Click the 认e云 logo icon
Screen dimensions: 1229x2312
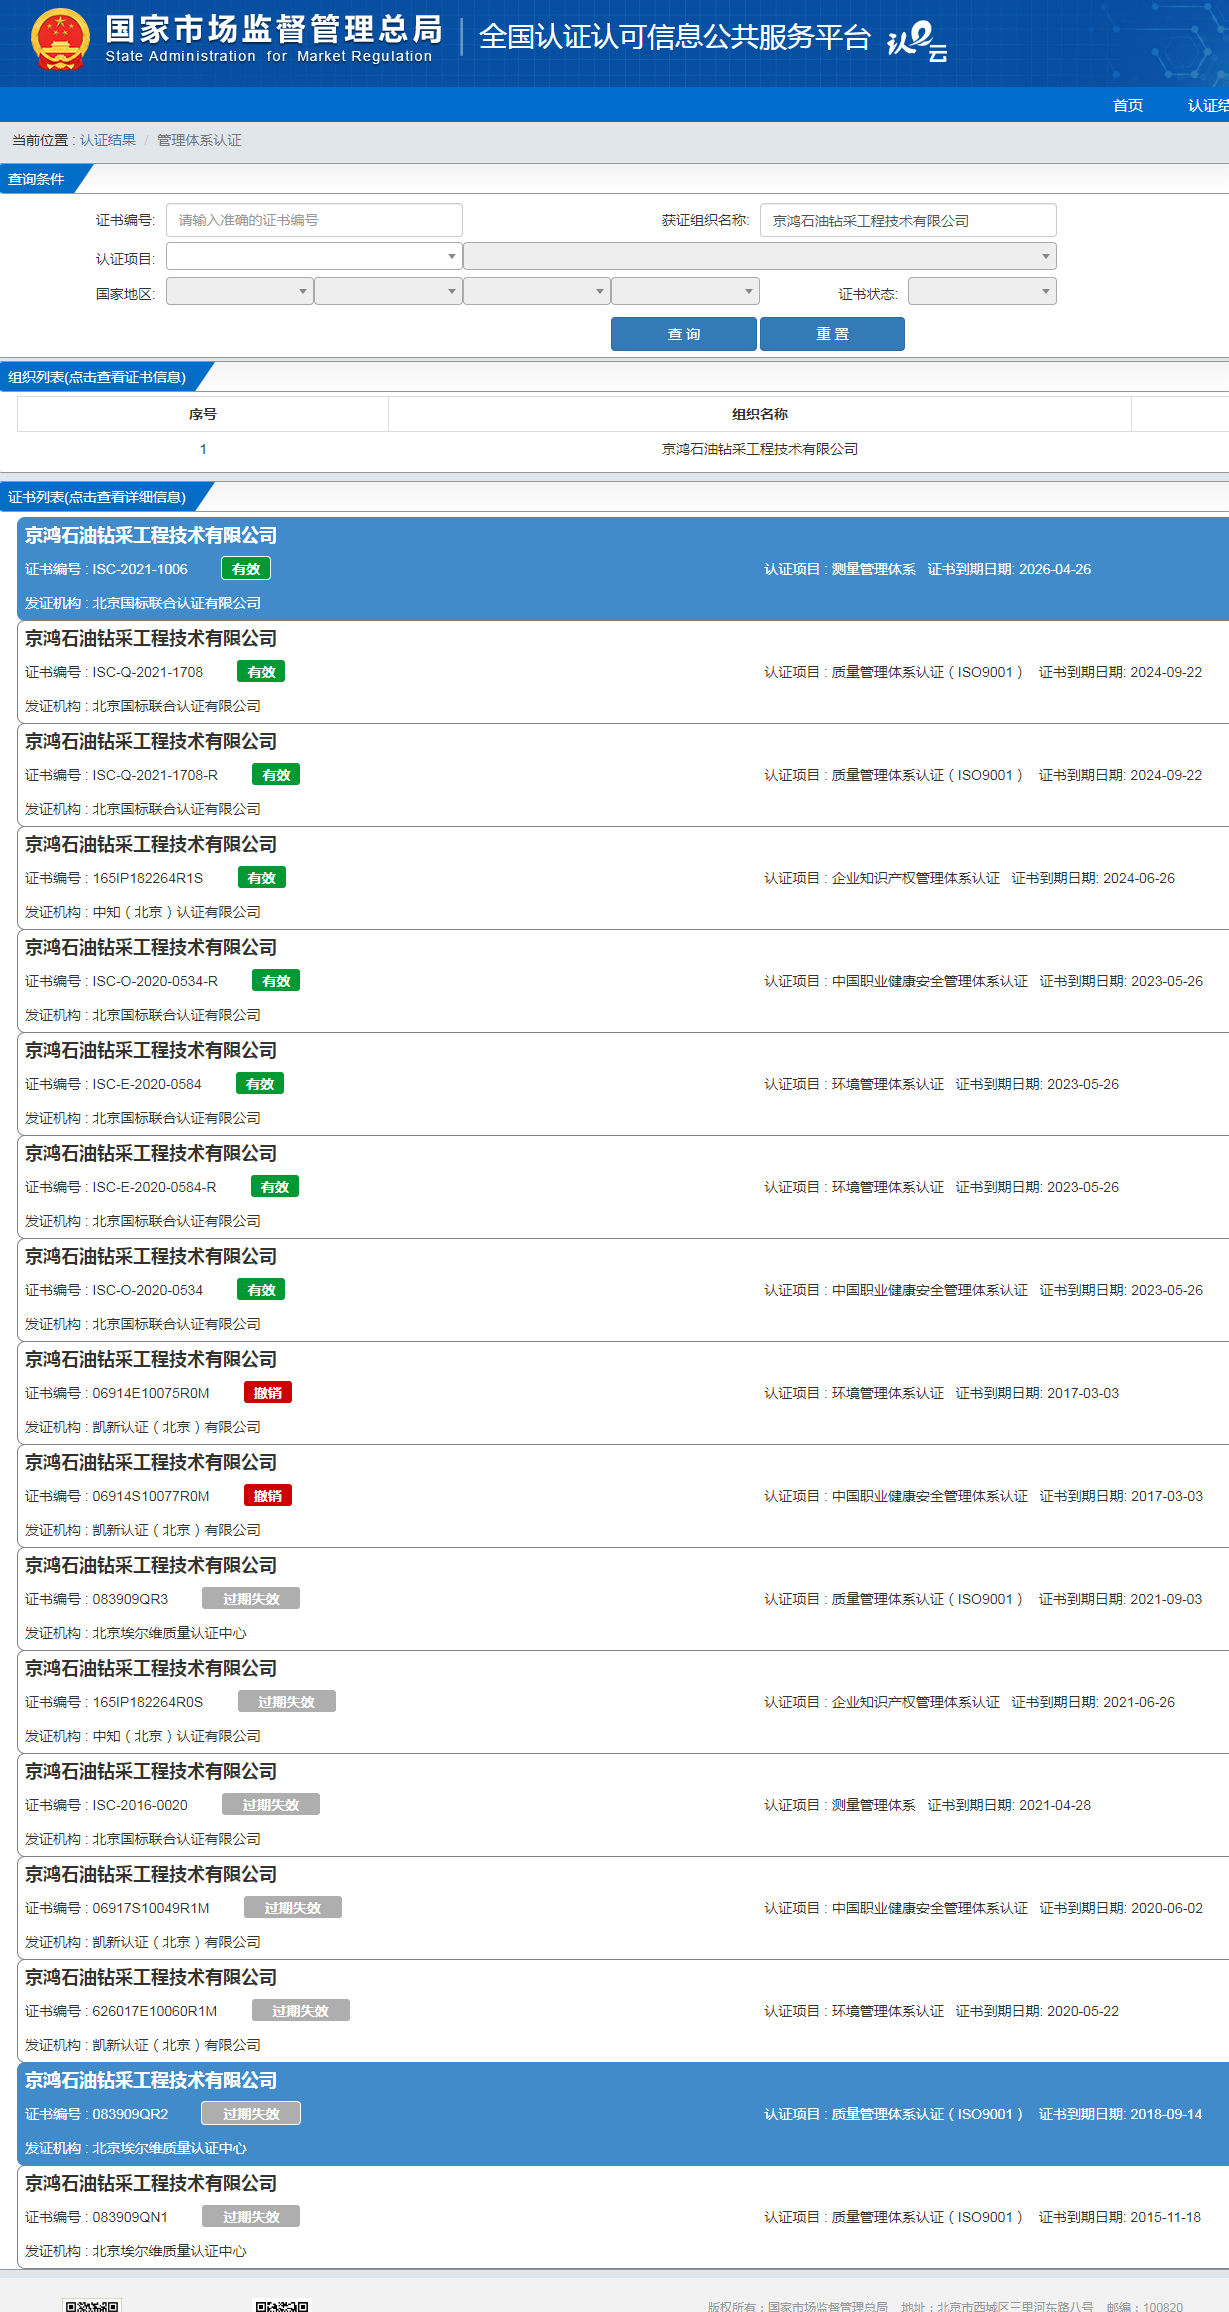(917, 41)
